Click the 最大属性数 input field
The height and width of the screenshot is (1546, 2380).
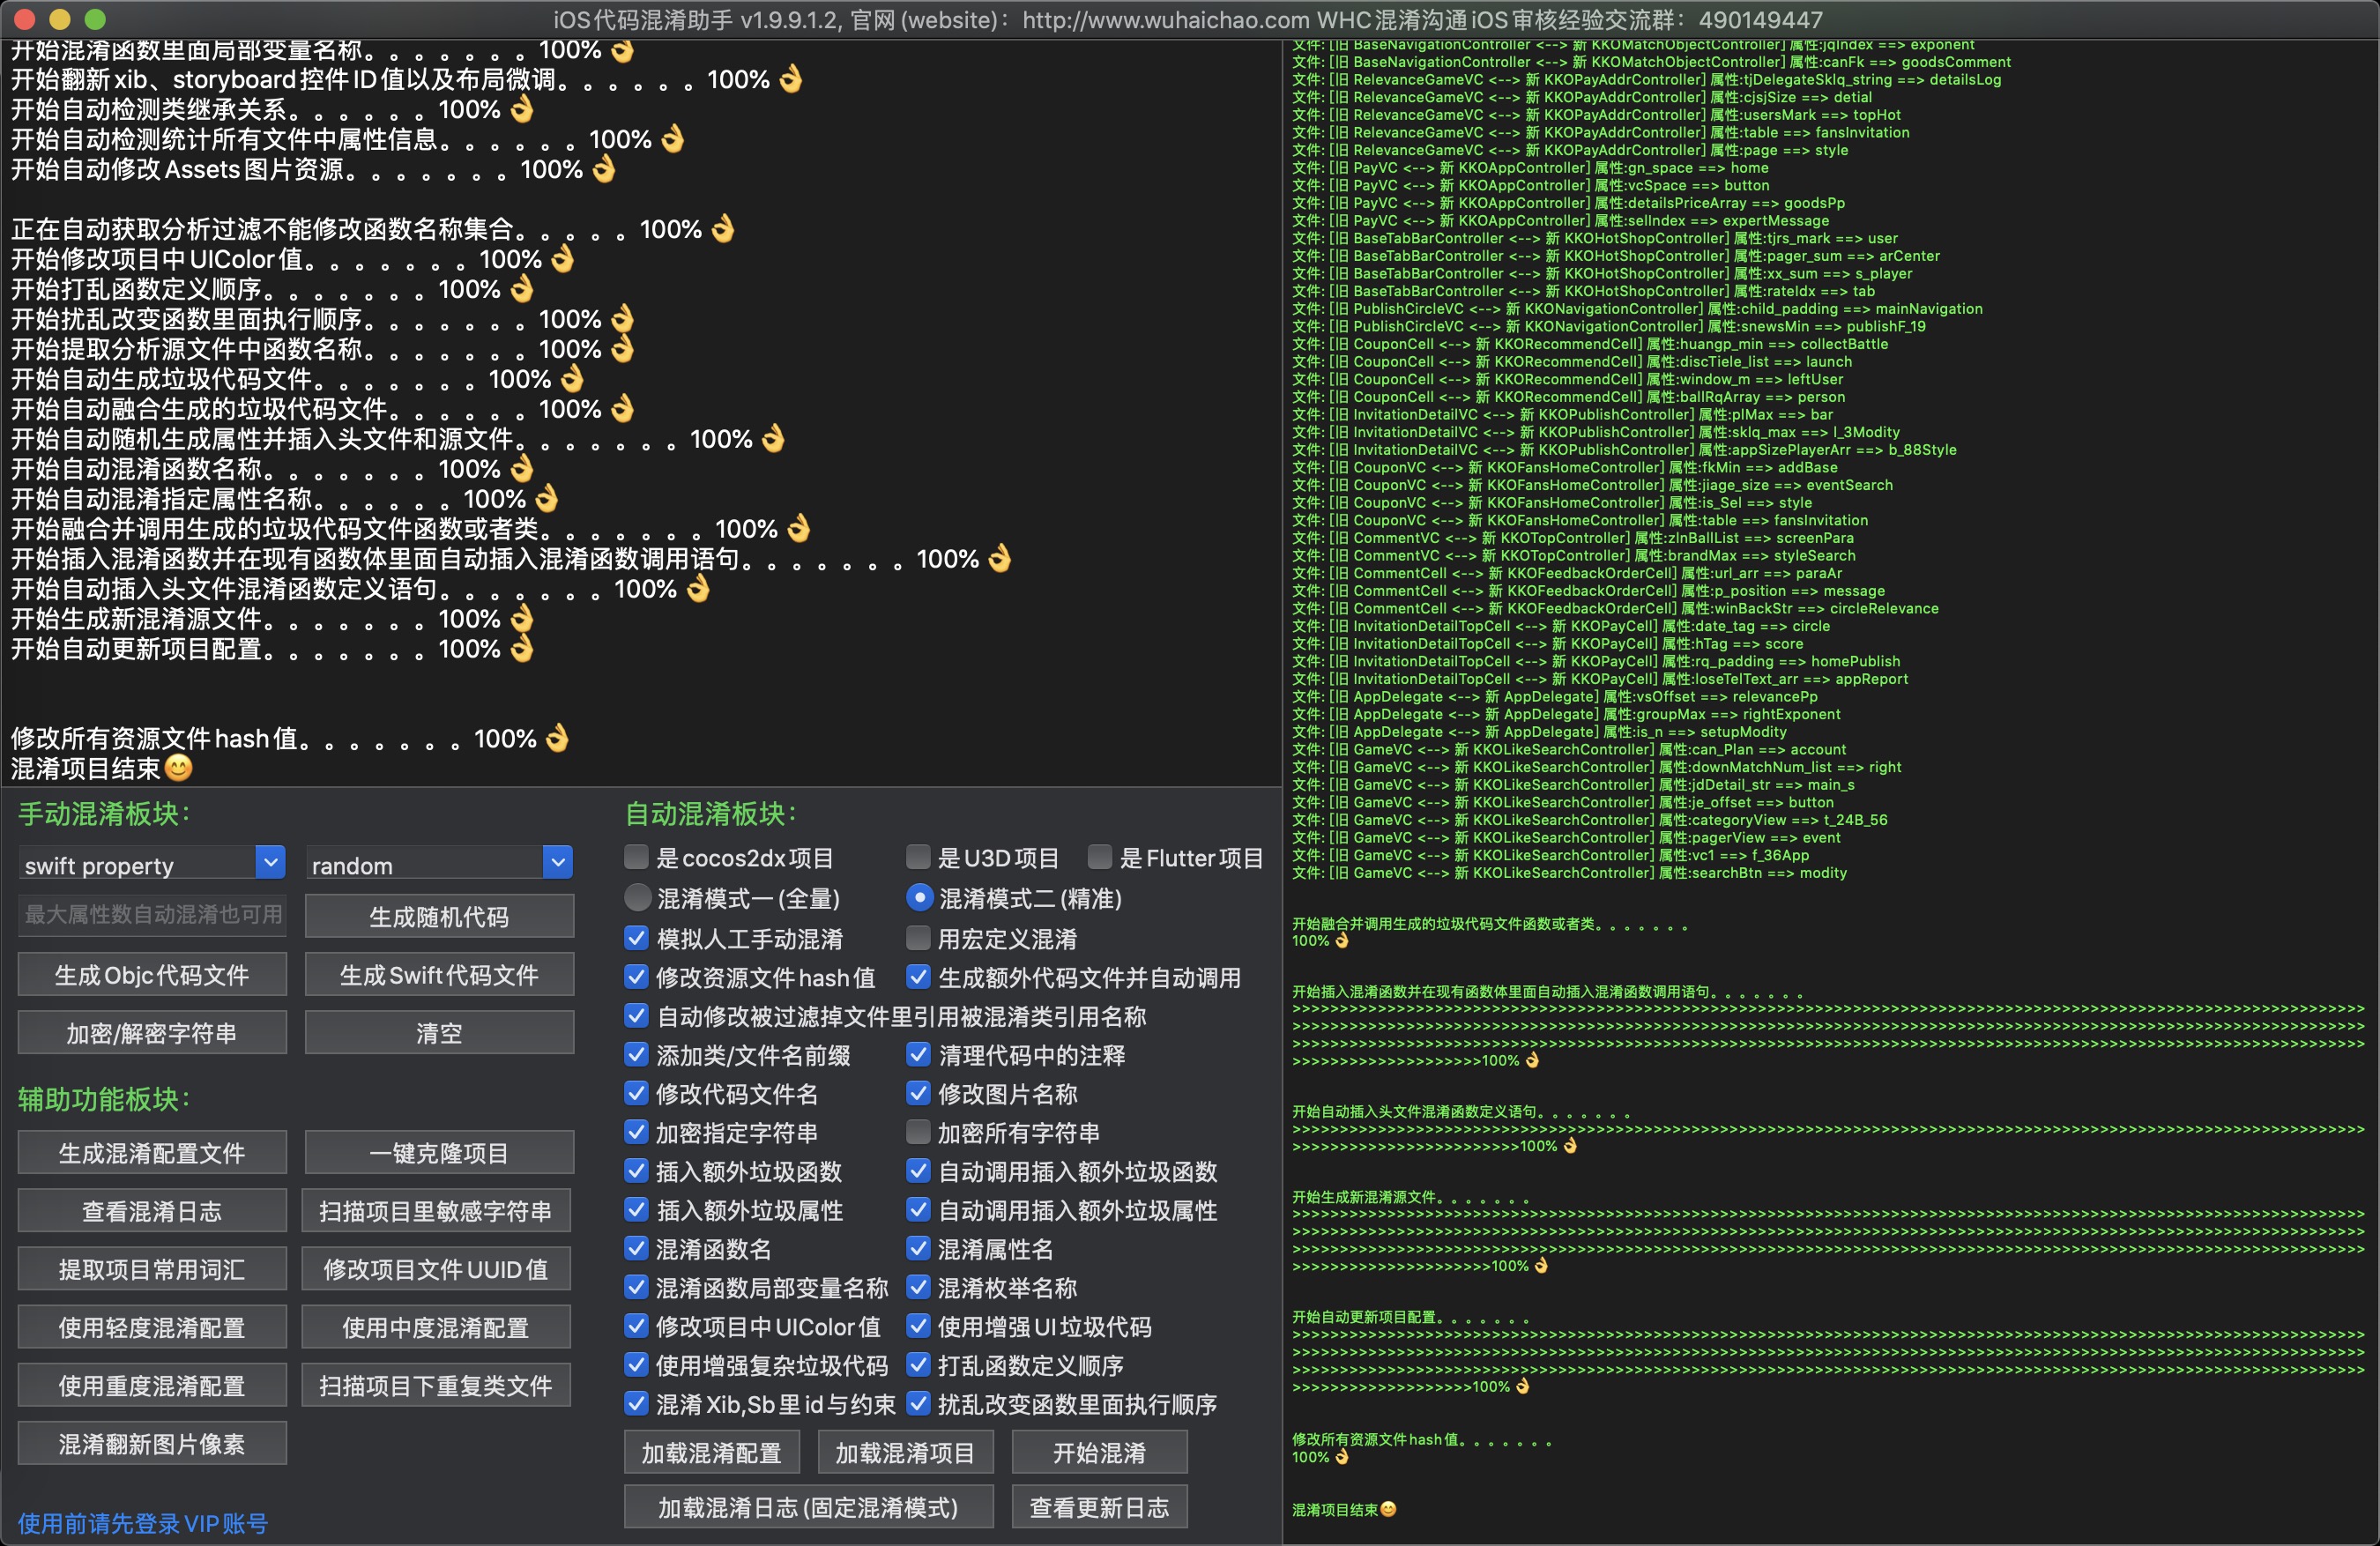pos(152,915)
